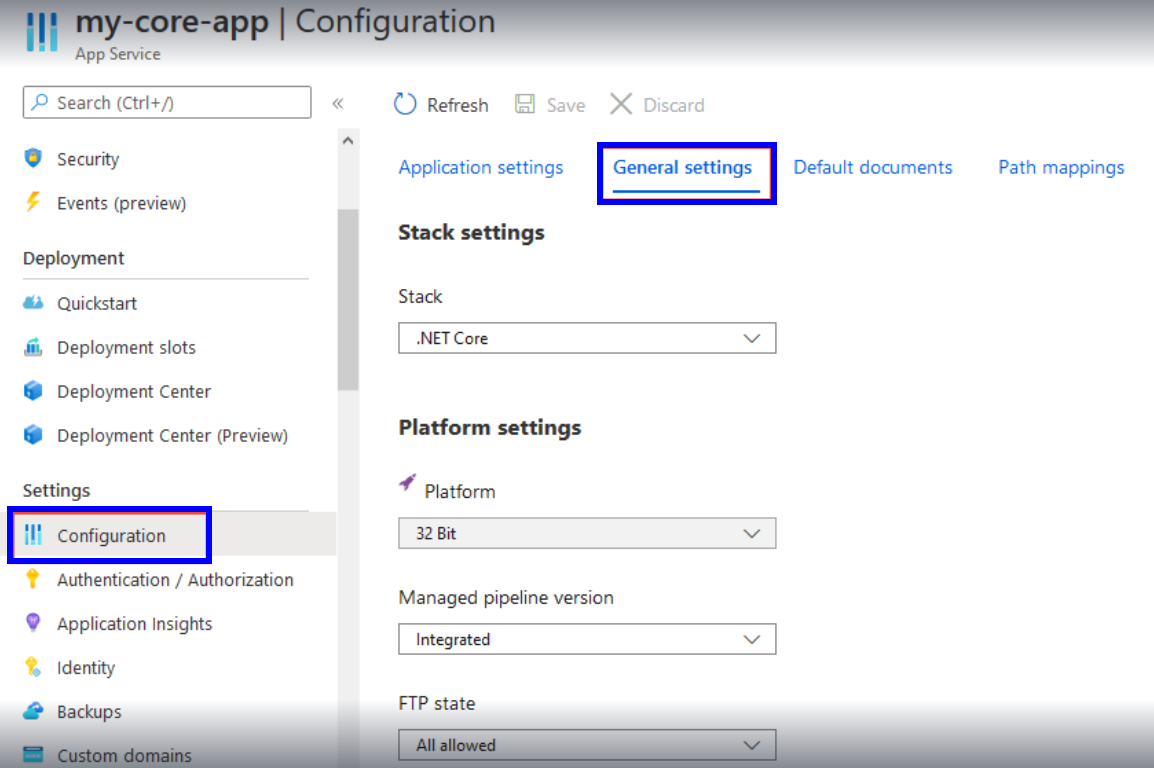Open Authentication / Authorization menu item
Image resolution: width=1154 pixels, height=768 pixels.
[175, 580]
